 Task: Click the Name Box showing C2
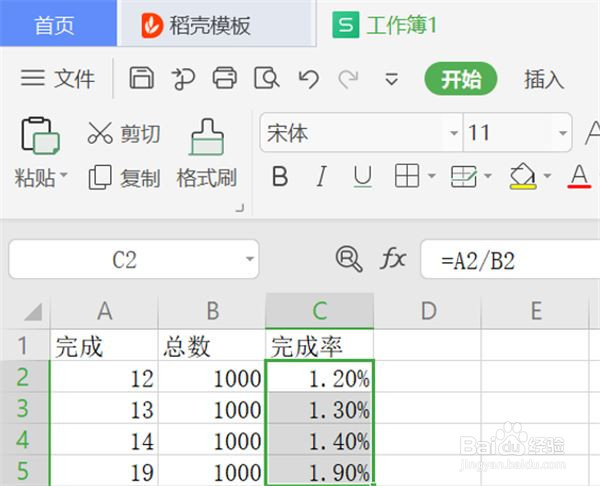pyautogui.click(x=134, y=259)
